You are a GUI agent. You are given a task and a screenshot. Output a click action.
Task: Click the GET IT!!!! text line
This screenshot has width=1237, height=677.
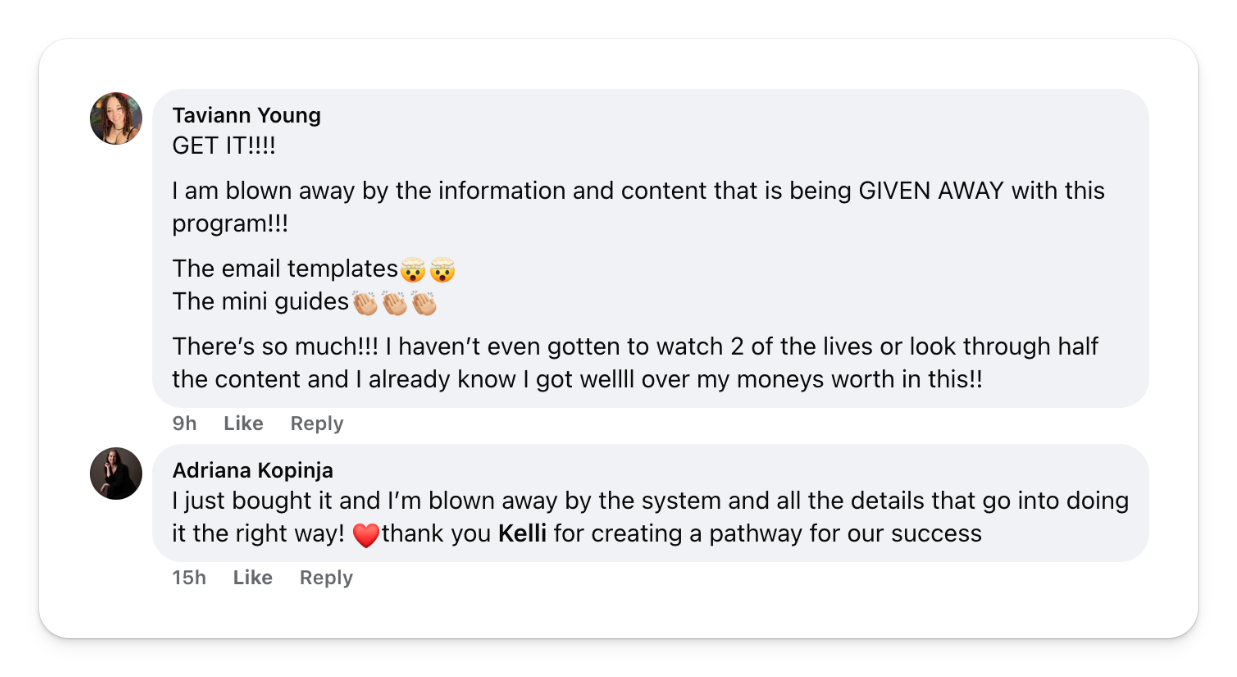pyautogui.click(x=223, y=146)
